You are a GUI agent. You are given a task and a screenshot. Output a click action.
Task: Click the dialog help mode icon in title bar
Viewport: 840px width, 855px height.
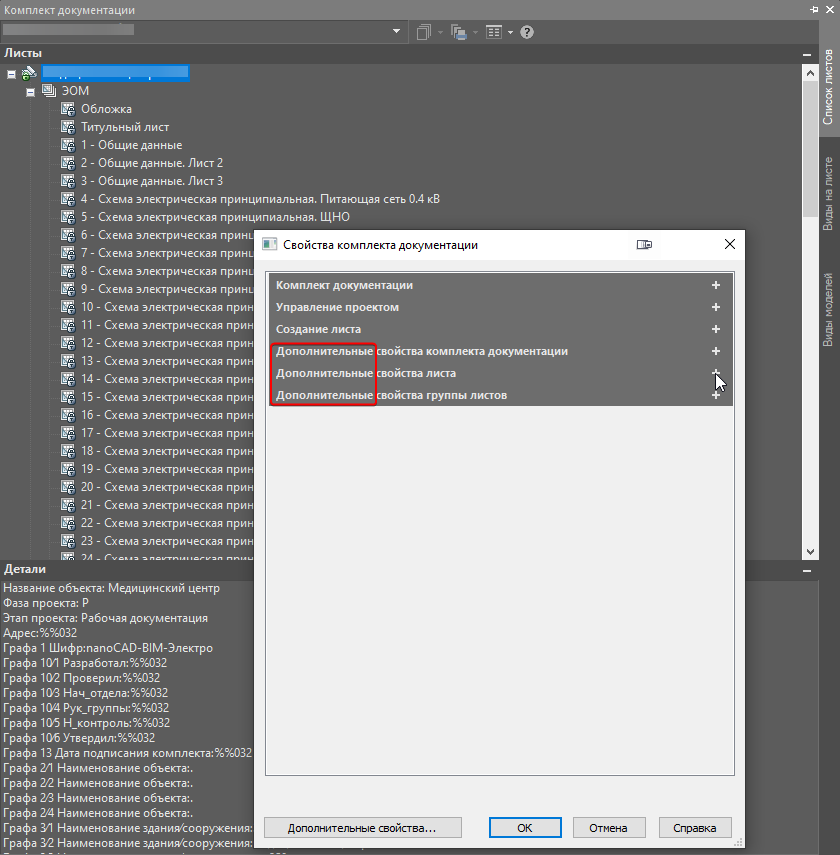pyautogui.click(x=644, y=245)
